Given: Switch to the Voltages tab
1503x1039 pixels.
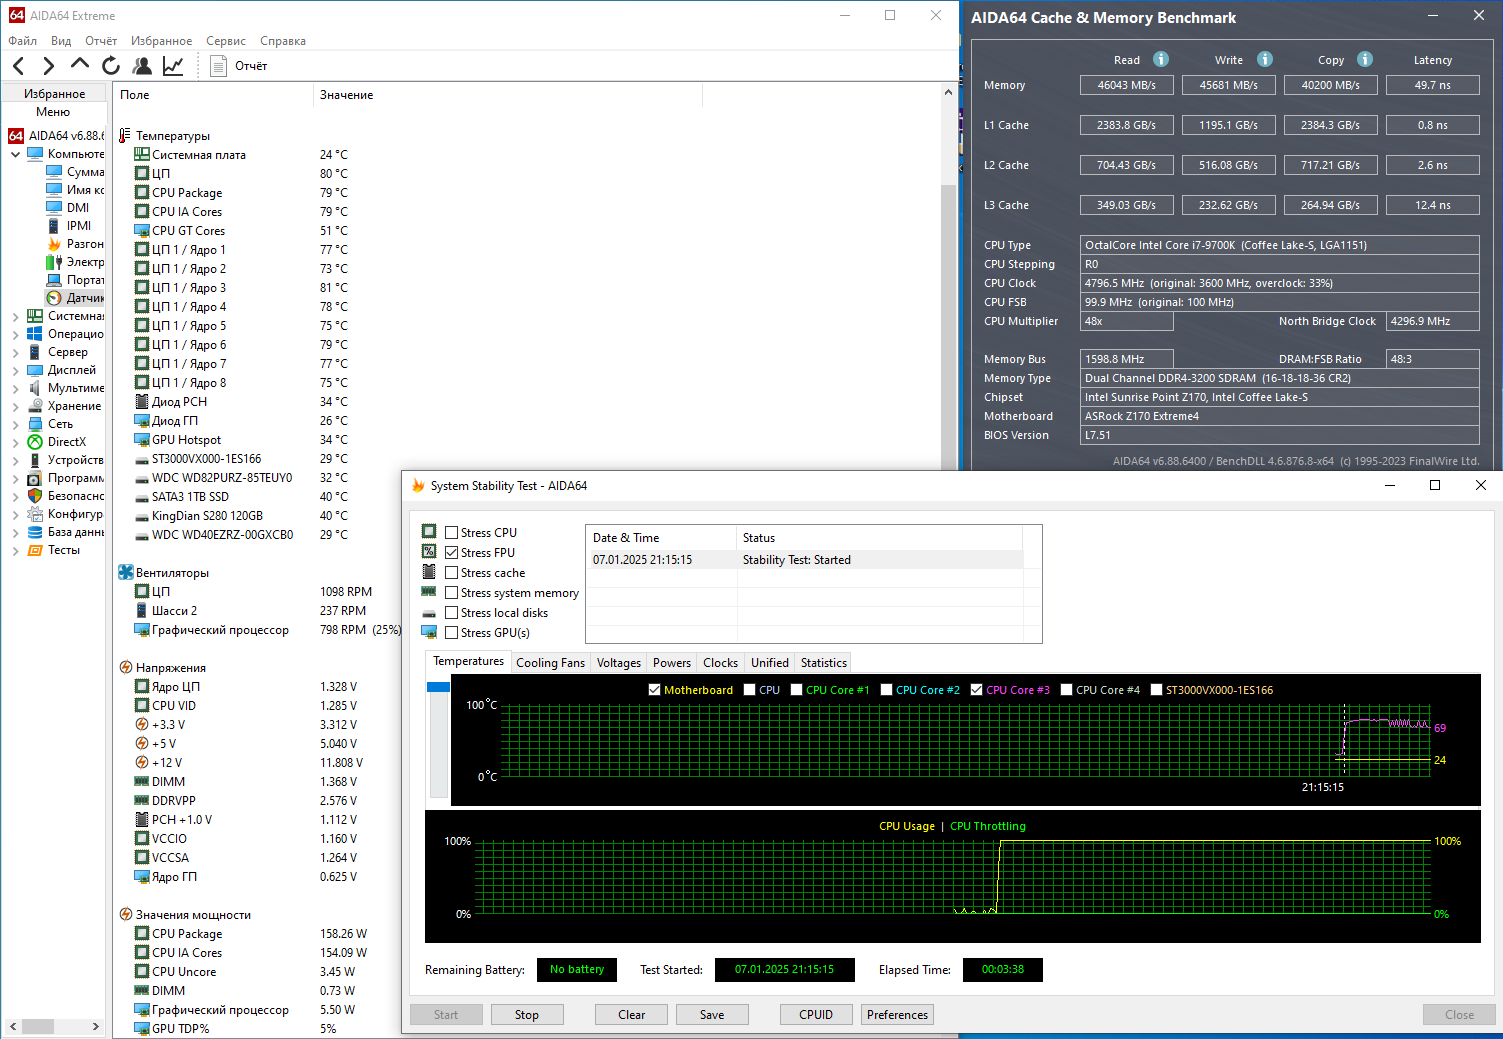Looking at the screenshot, I should tap(619, 663).
